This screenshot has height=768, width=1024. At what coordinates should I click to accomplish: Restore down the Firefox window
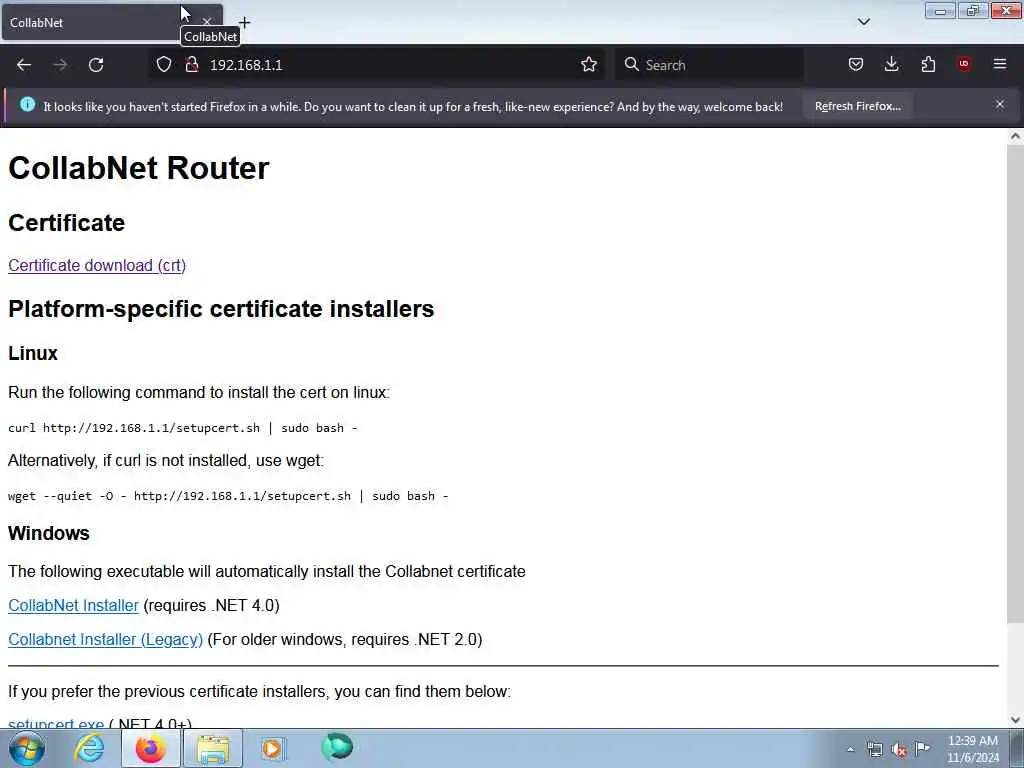[x=973, y=10]
